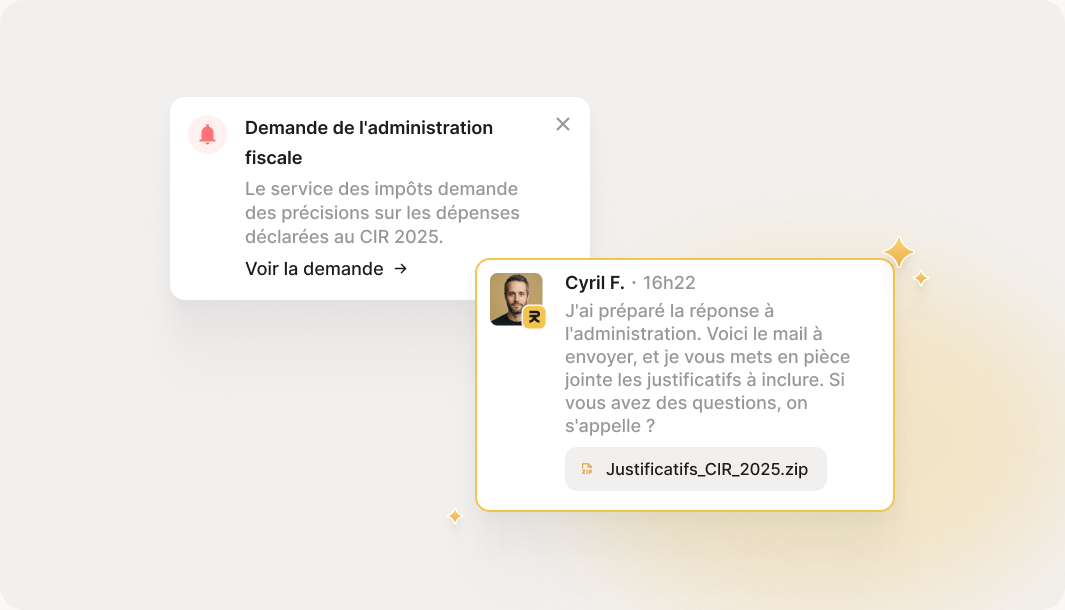Click the 16h22 message timestamp

point(669,283)
